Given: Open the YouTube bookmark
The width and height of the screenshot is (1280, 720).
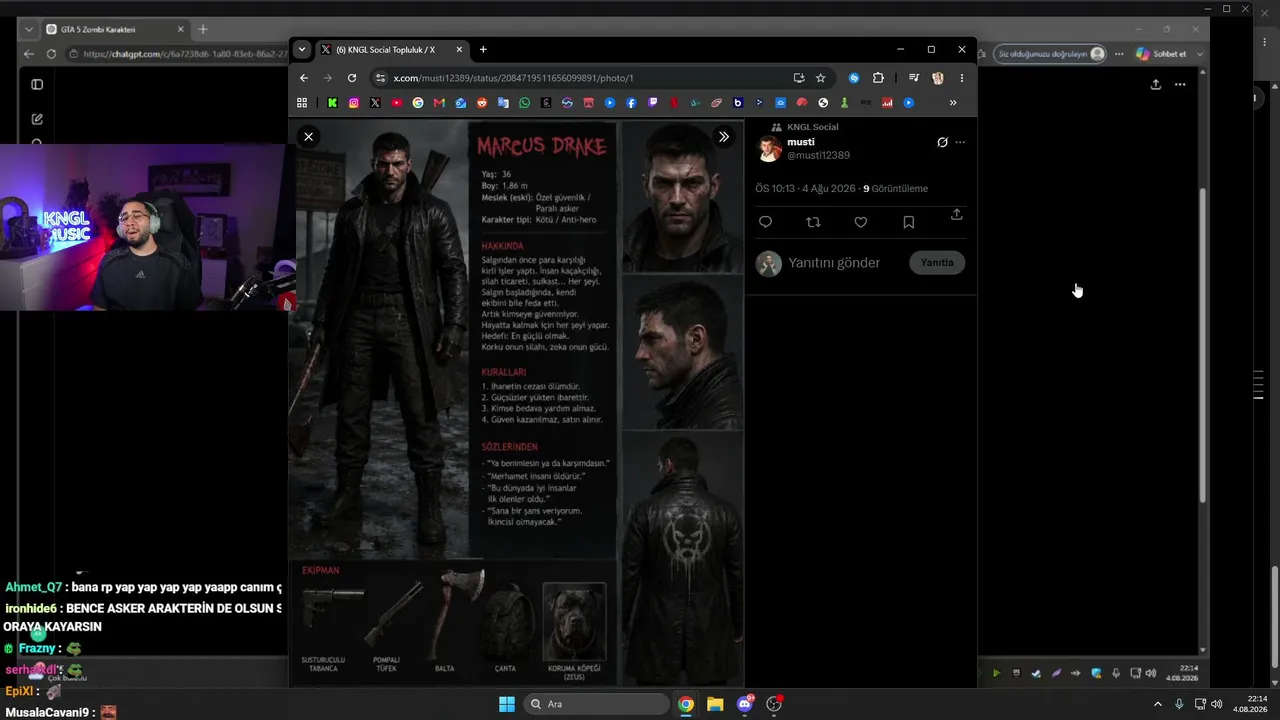Looking at the screenshot, I should (x=397, y=103).
